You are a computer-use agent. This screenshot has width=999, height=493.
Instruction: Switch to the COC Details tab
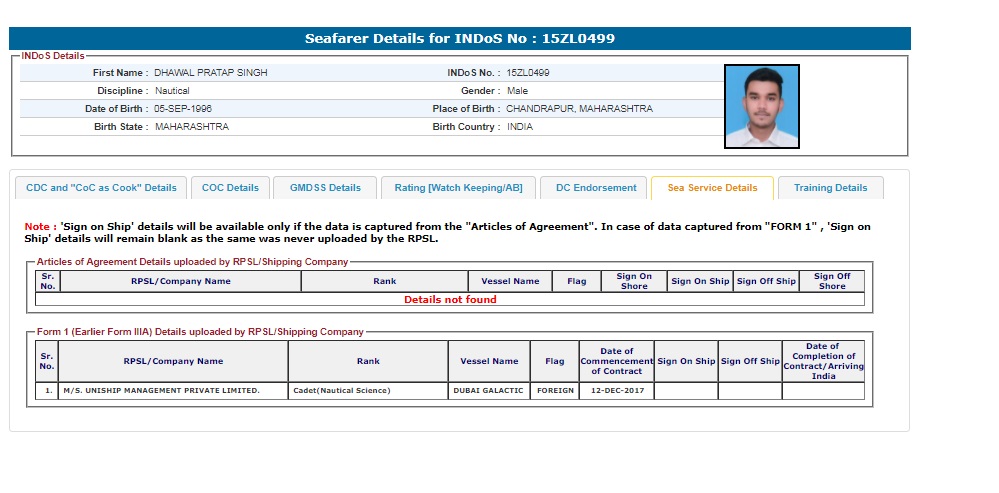point(230,188)
